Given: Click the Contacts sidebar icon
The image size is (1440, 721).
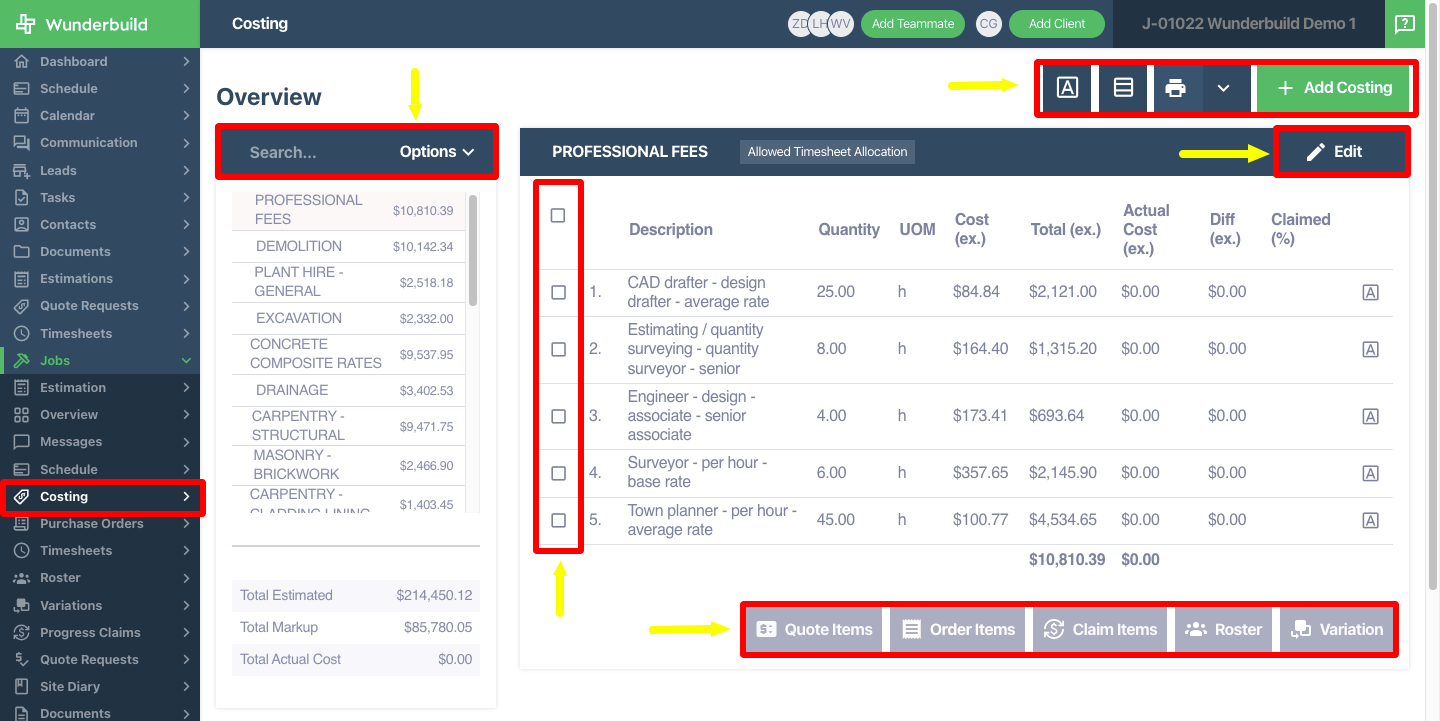Looking at the screenshot, I should 21,225.
